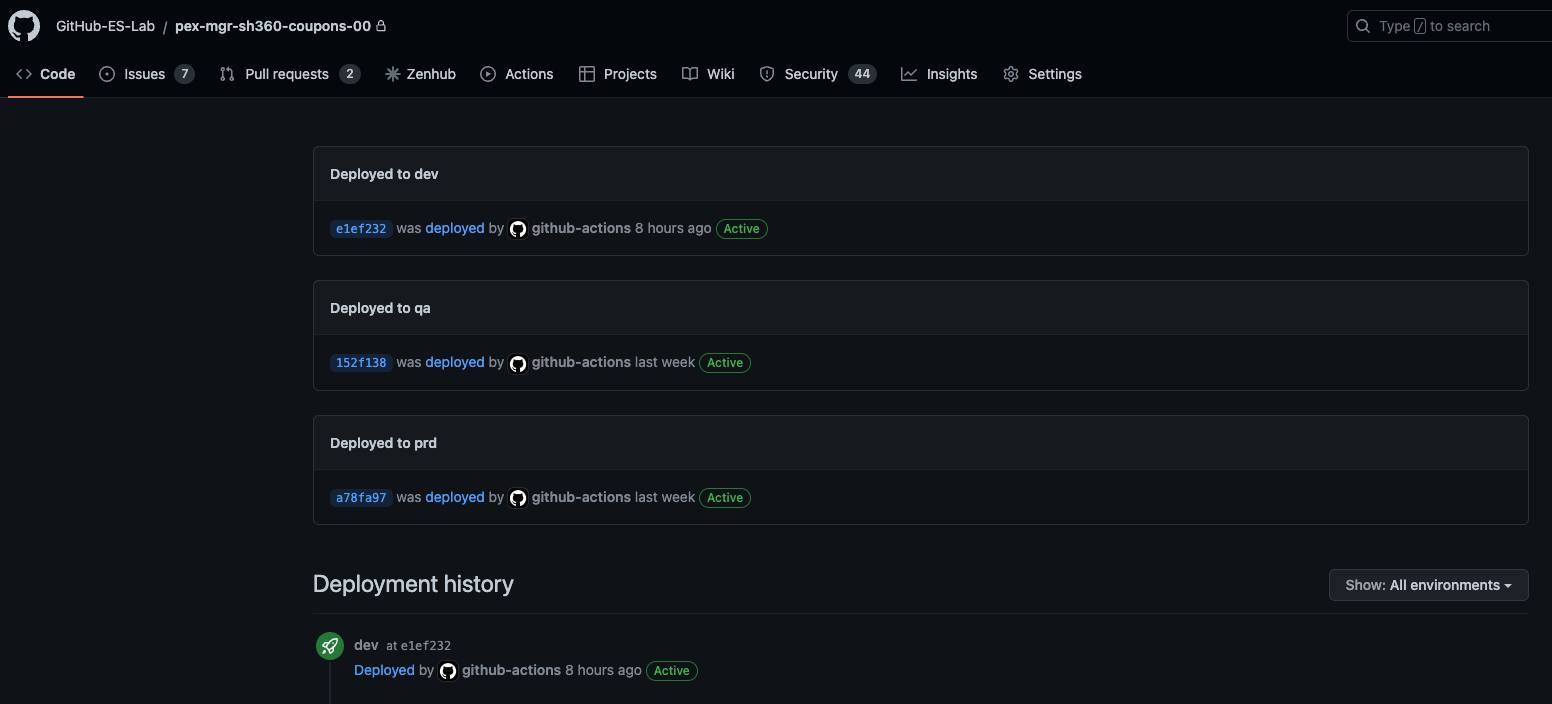The height and width of the screenshot is (704, 1552).
Task: Open the Show: All environments dropdown
Action: (1428, 585)
